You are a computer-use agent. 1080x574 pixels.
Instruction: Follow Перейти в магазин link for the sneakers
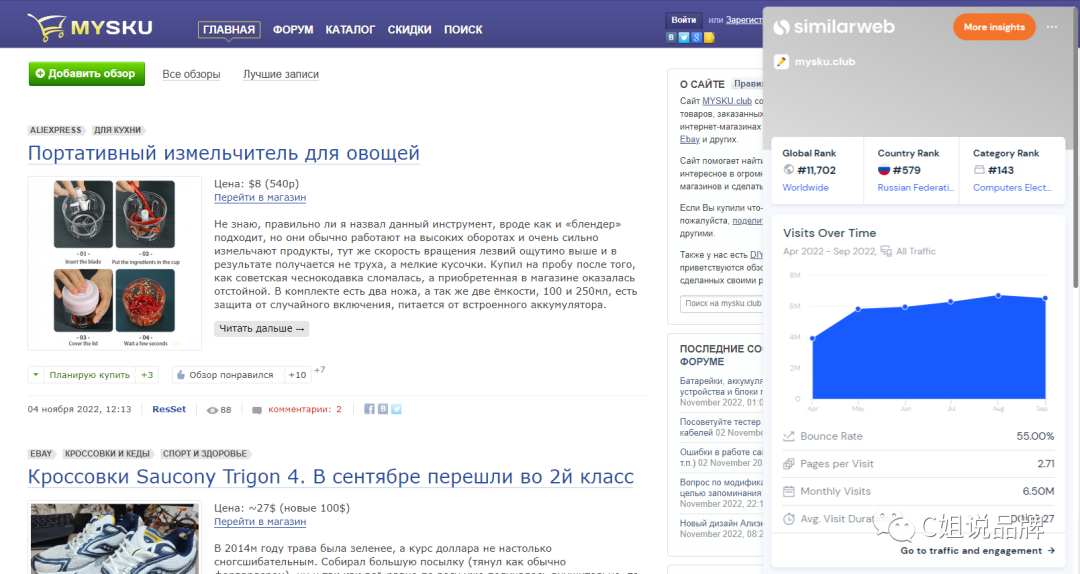pyautogui.click(x=260, y=522)
